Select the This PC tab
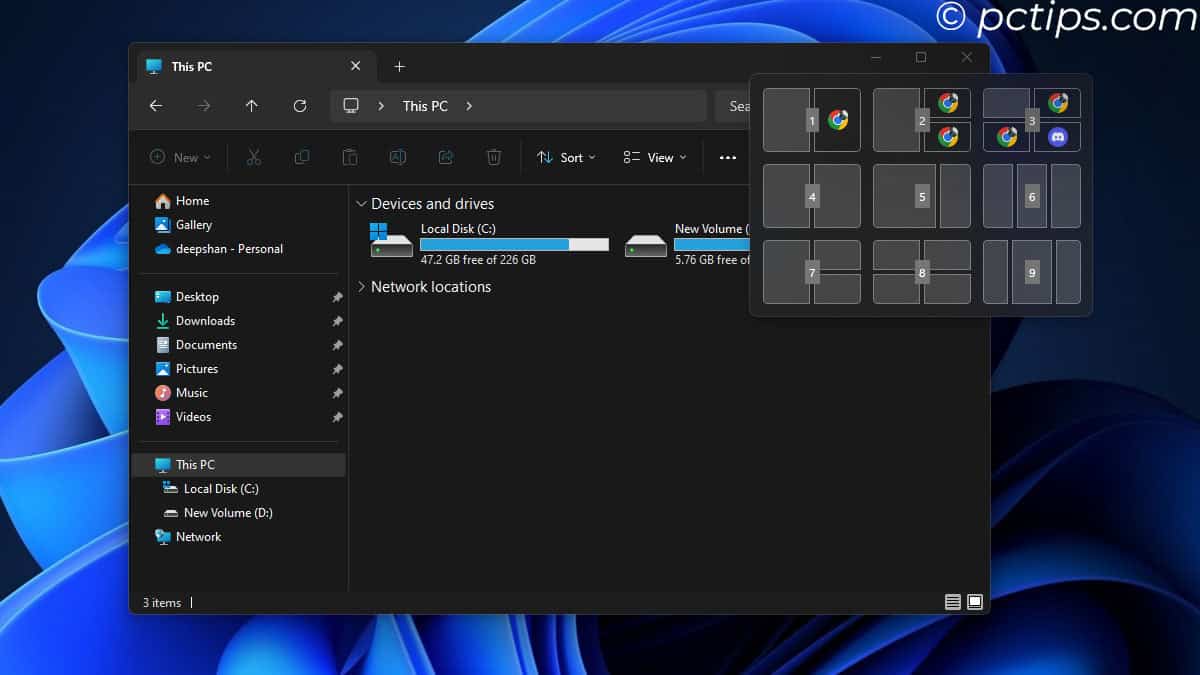The height and width of the screenshot is (675, 1200). (194, 66)
